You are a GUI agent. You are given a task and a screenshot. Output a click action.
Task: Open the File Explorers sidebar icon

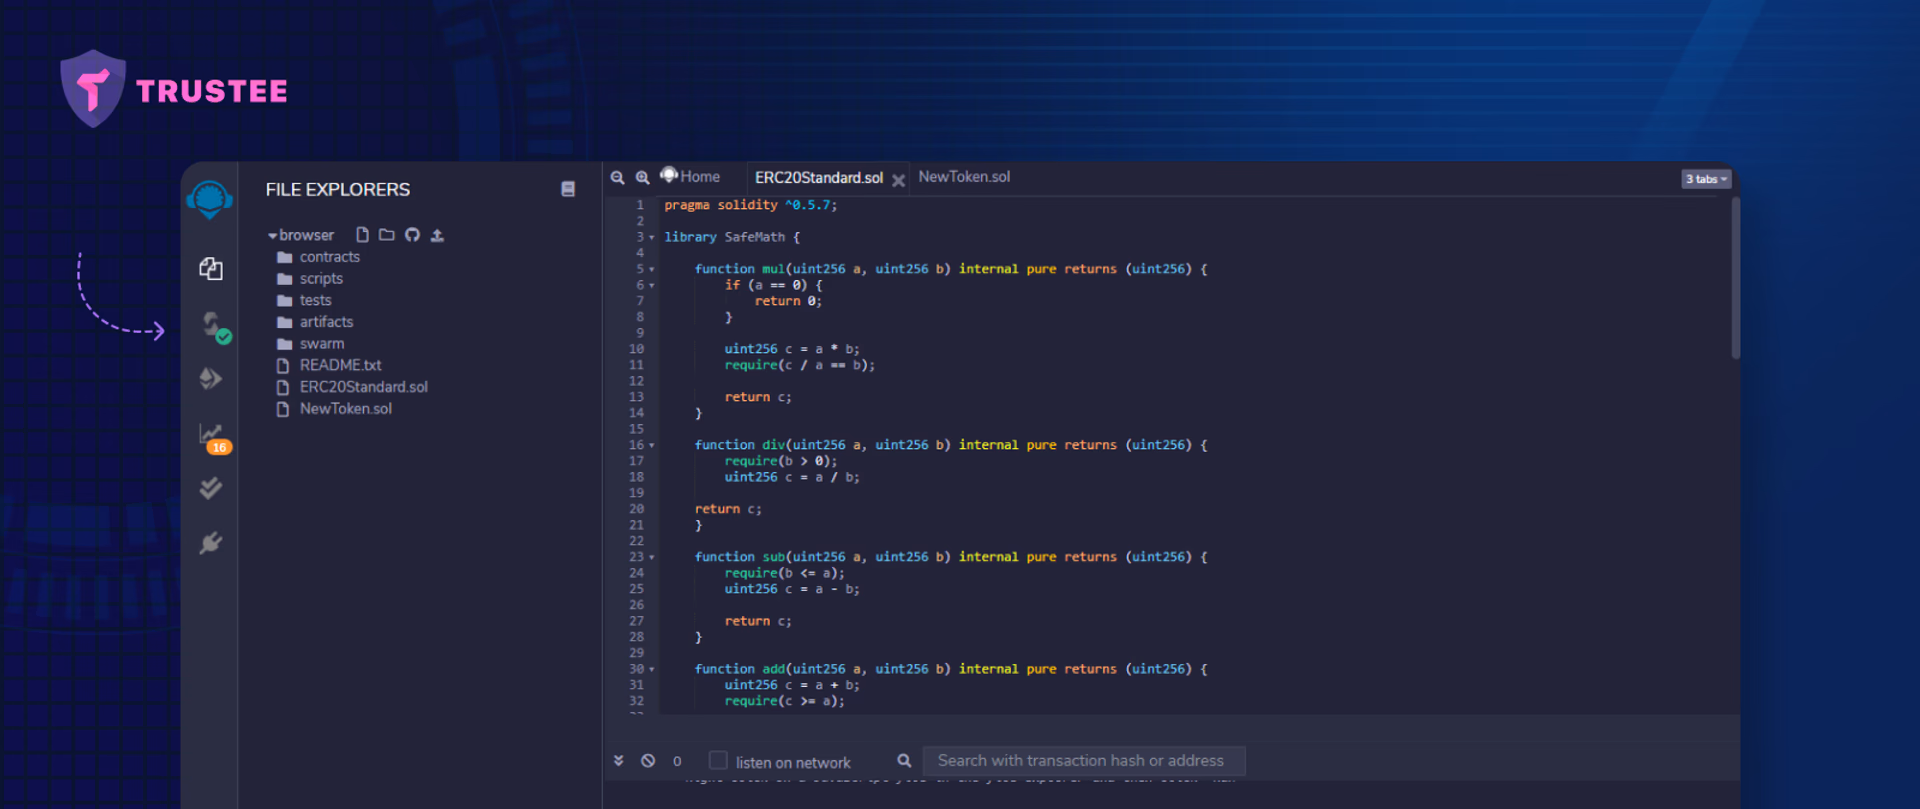click(211, 269)
